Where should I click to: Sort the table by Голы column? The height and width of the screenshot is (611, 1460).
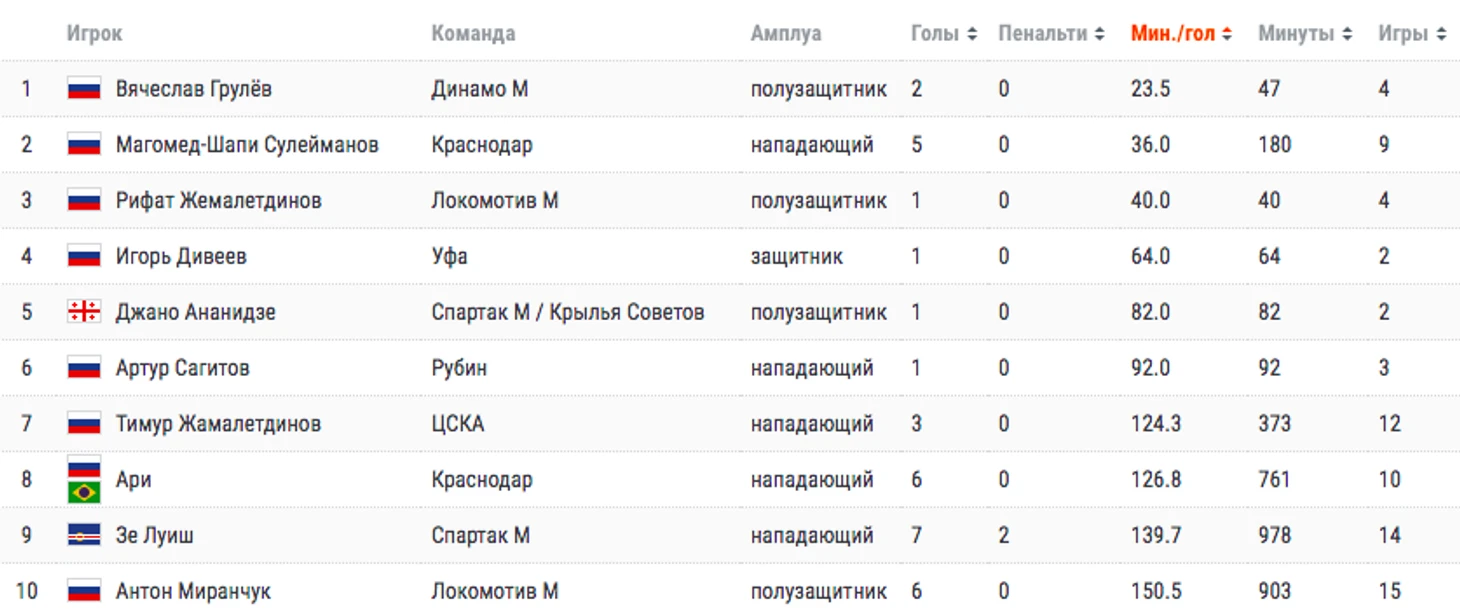tap(943, 33)
